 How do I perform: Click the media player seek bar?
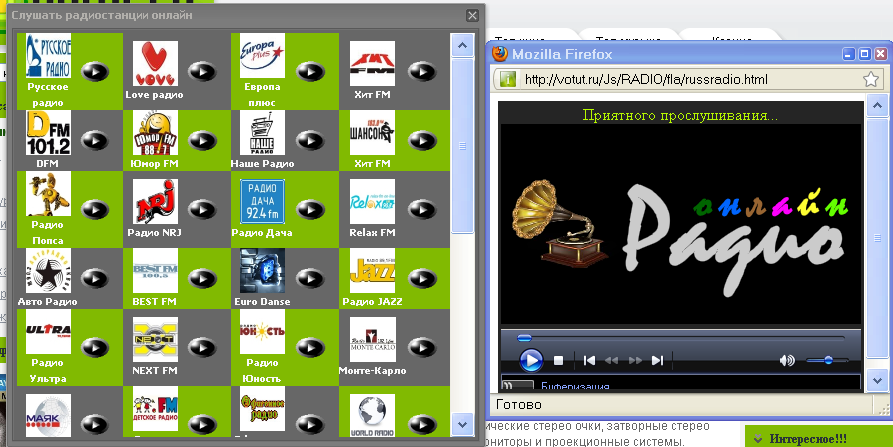681,338
